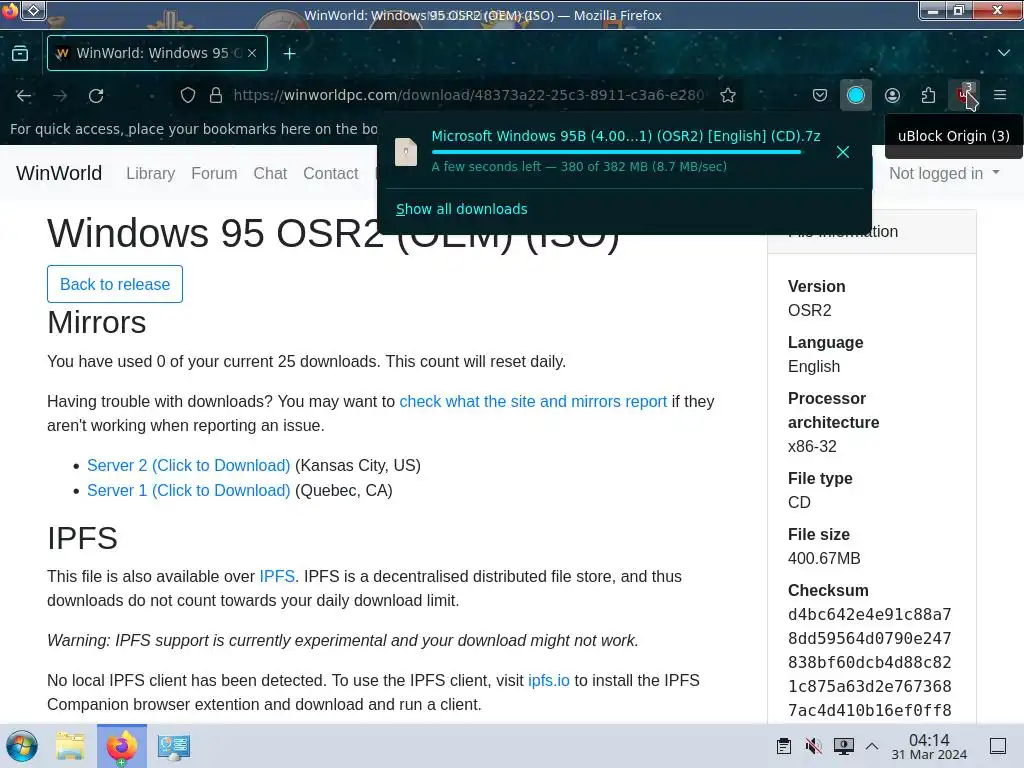Download from Server 2 Kansas City

pos(189,465)
